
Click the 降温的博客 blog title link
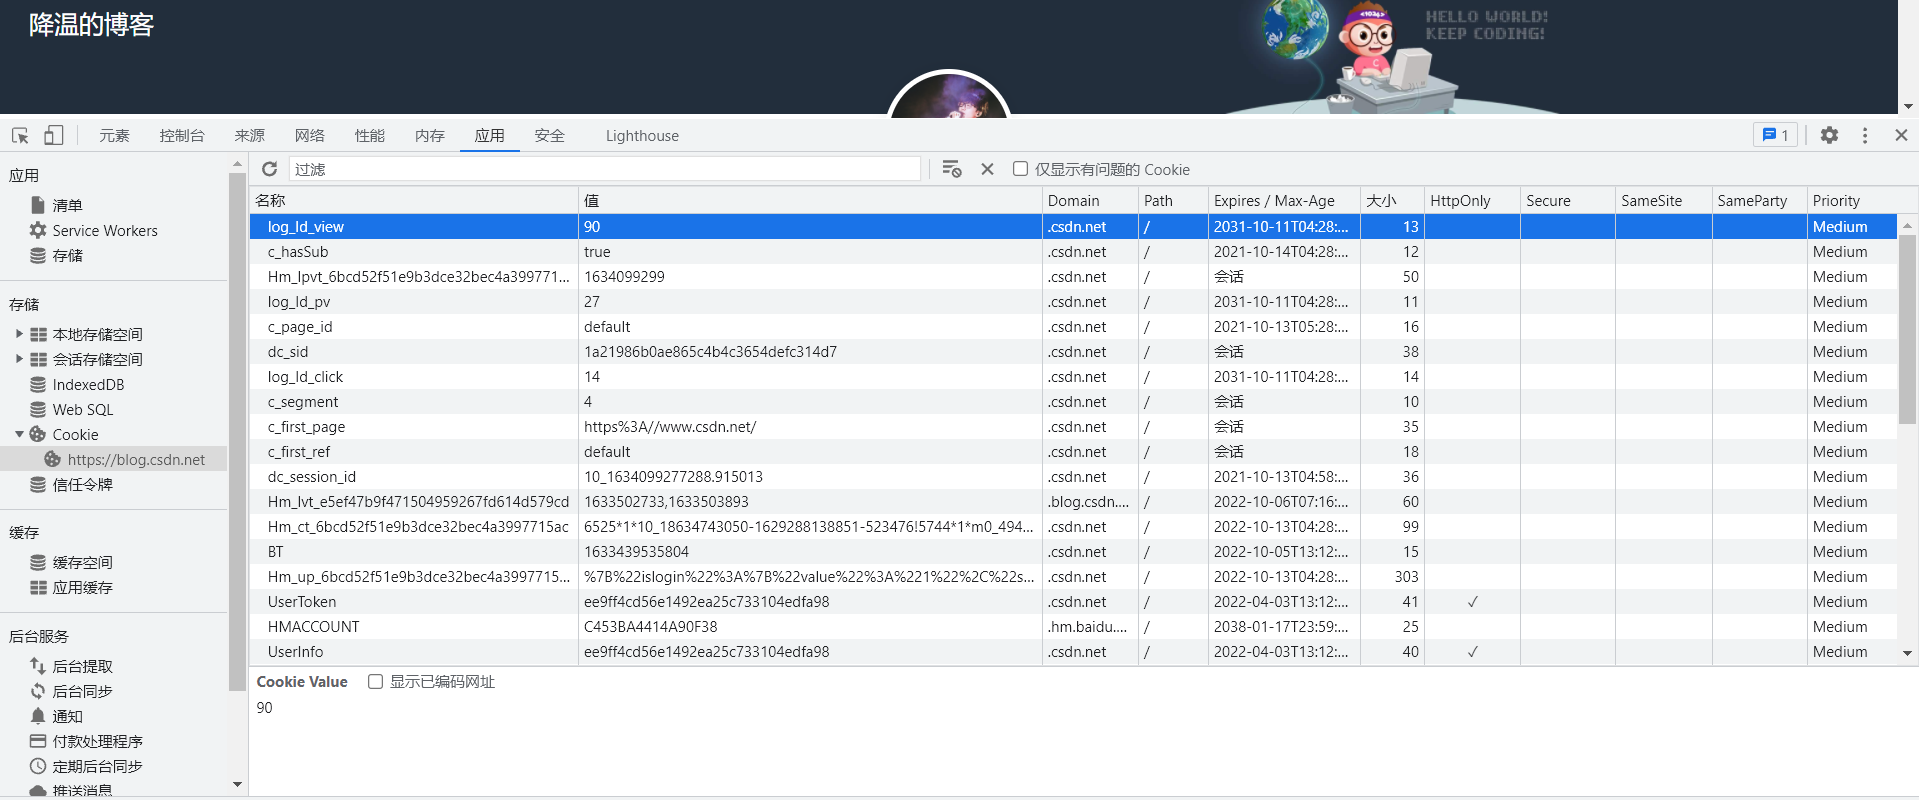91,25
